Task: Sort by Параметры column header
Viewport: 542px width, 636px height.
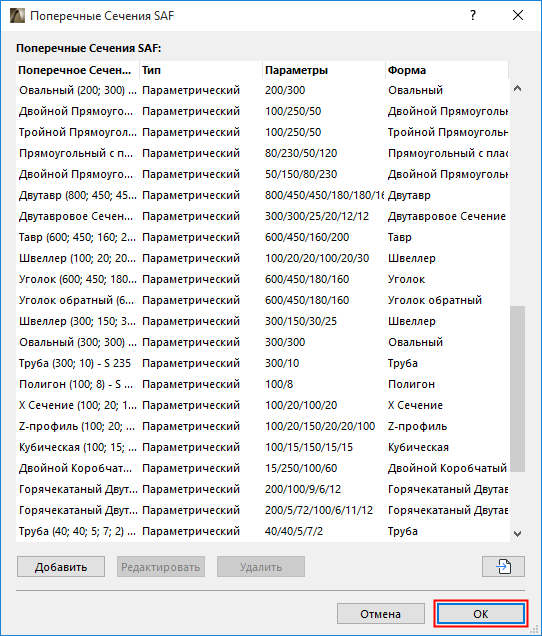Action: click(x=324, y=70)
